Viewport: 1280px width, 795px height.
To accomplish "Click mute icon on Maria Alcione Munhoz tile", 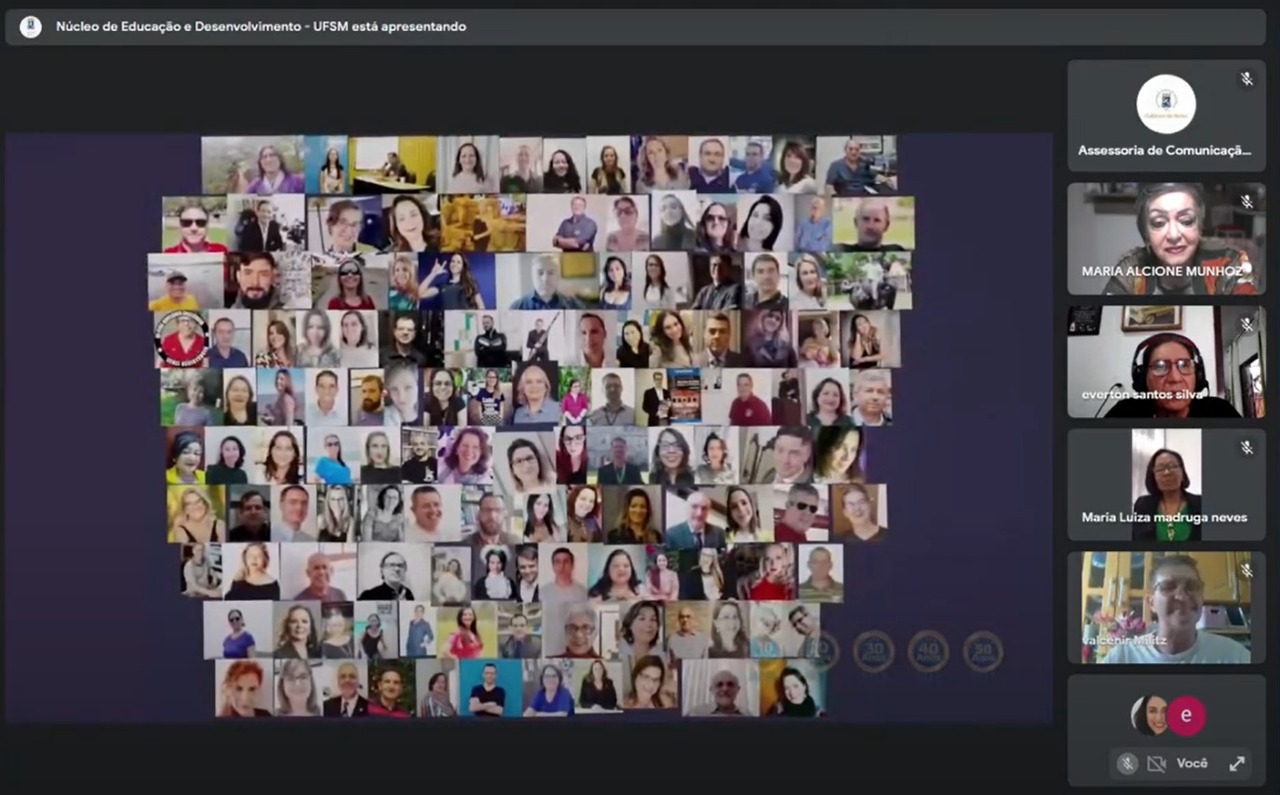I will point(1246,201).
